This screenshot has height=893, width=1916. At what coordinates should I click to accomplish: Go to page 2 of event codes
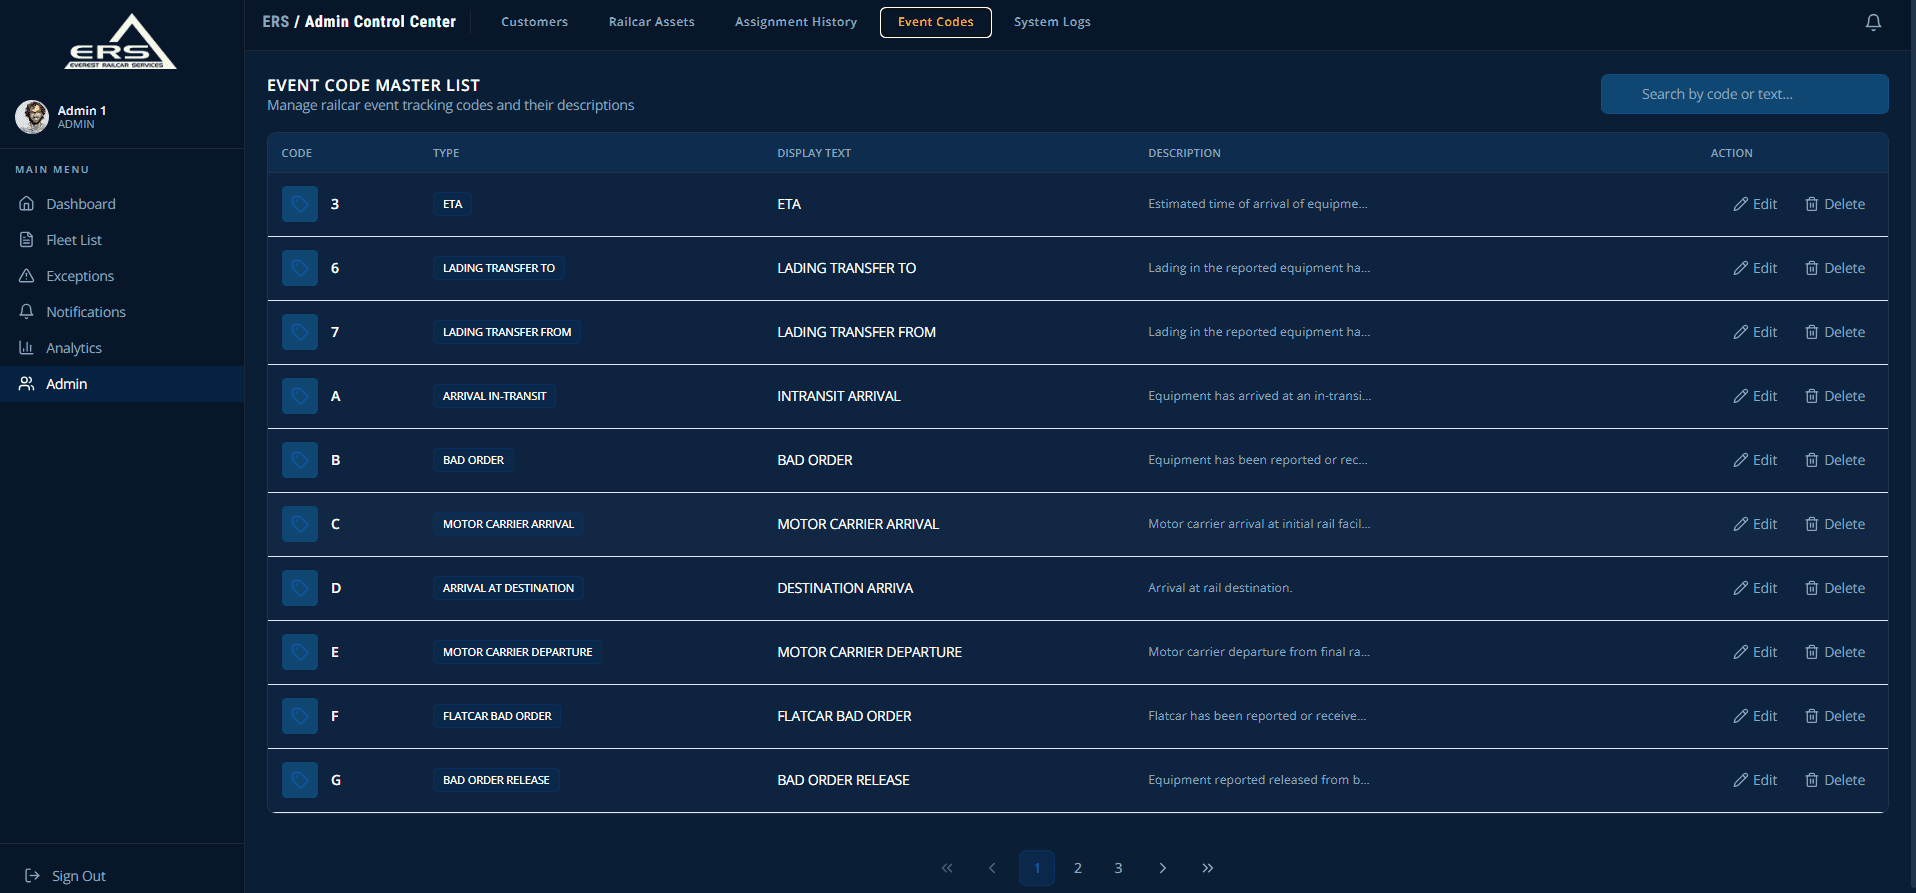tap(1078, 868)
